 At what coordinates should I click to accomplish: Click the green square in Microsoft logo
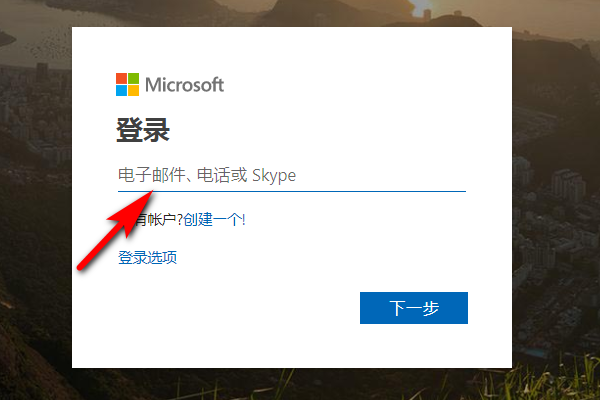134,78
